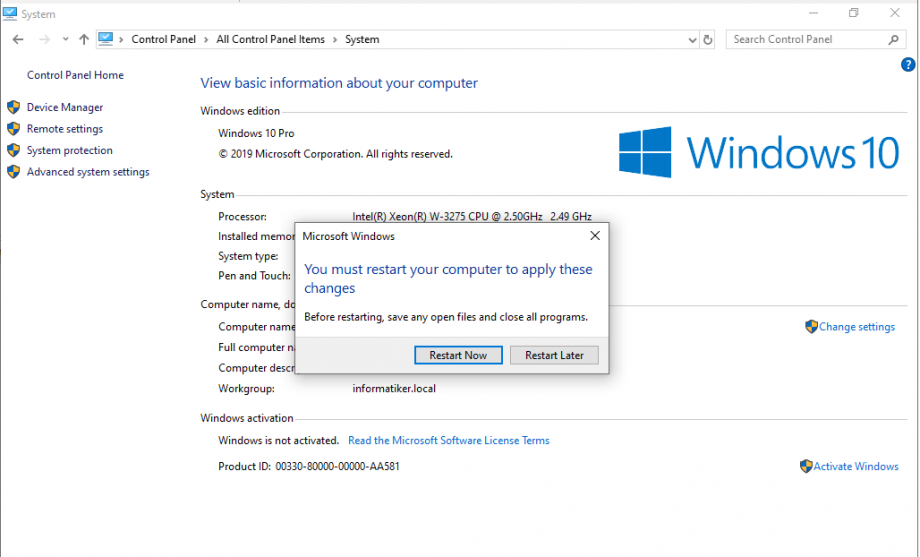This screenshot has height=557, width=920.
Task: Open Device Manager
Action: point(65,107)
